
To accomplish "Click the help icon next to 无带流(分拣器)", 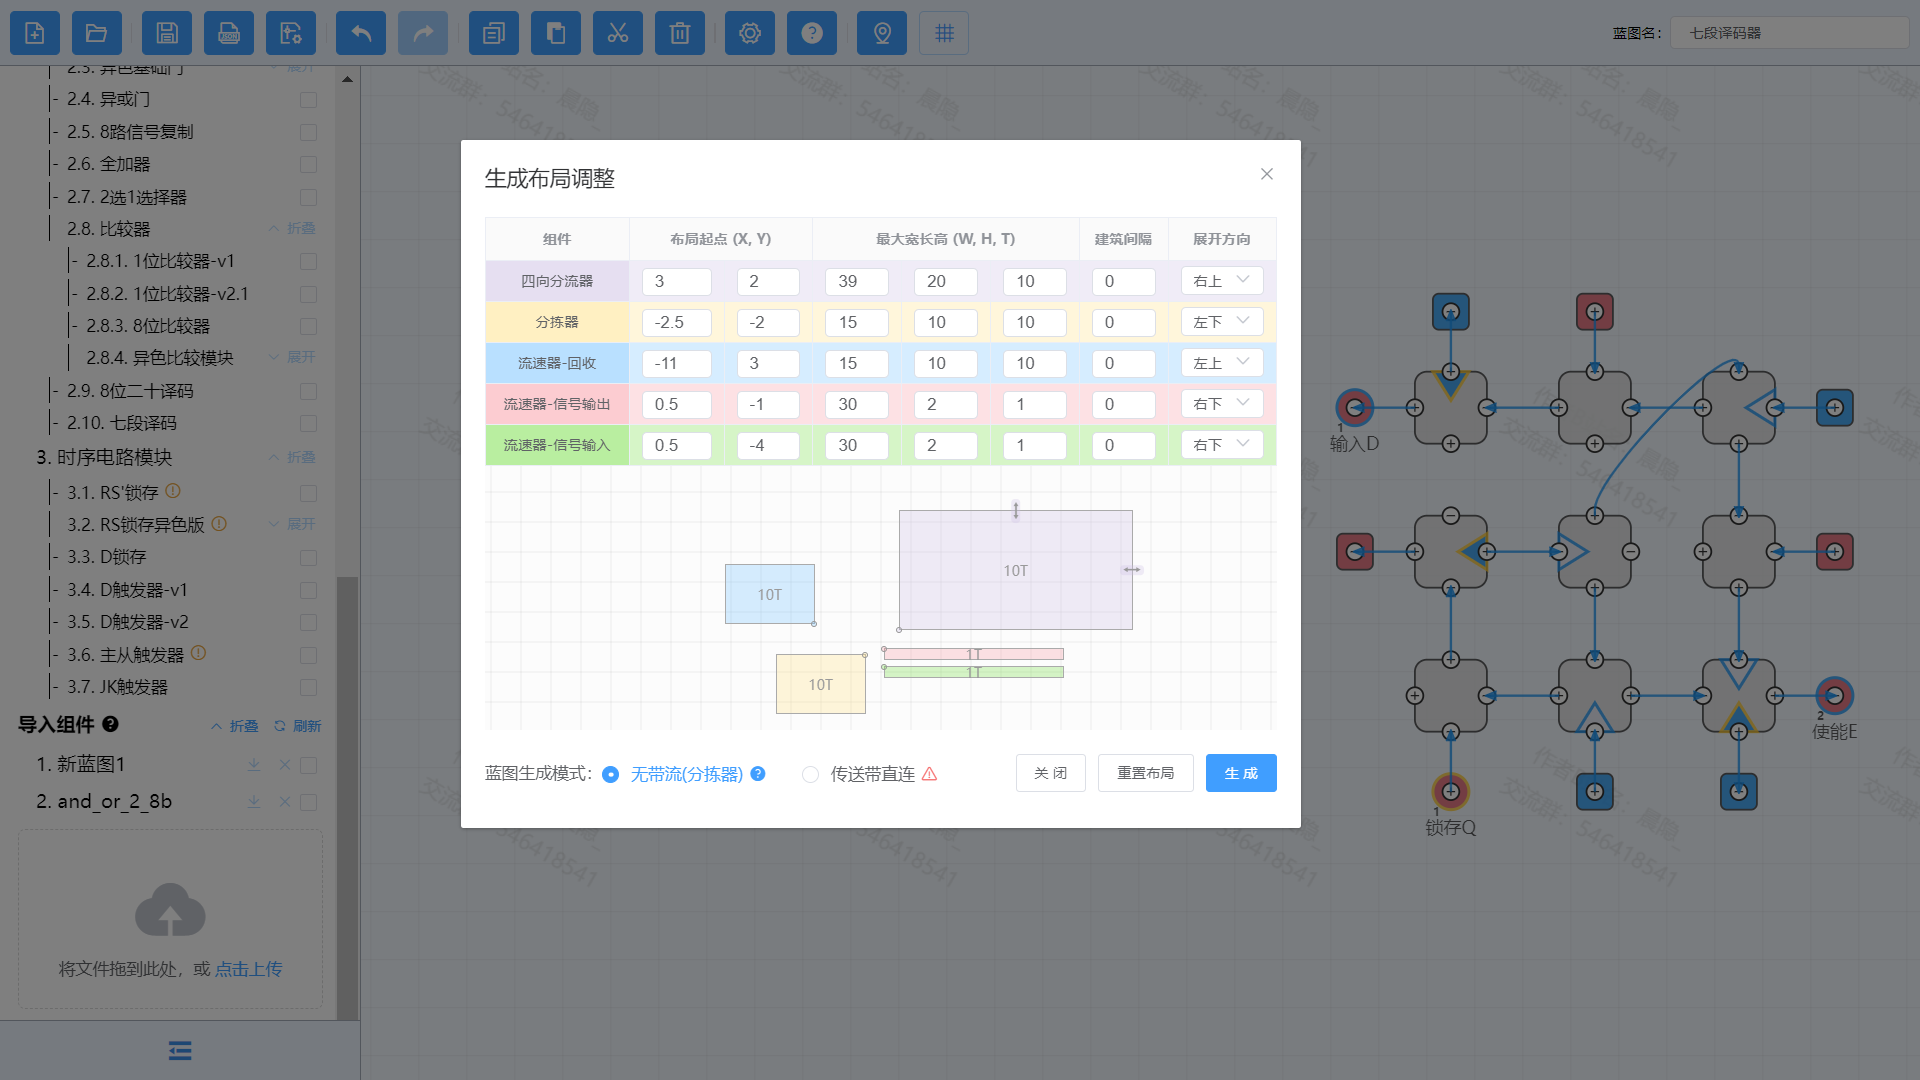I will click(x=758, y=773).
